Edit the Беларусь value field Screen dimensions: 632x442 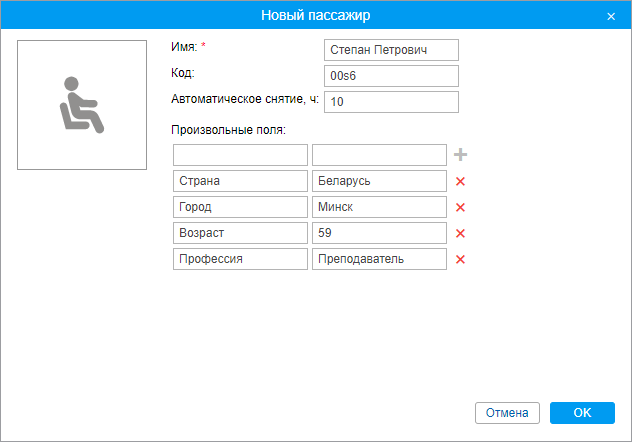(379, 181)
